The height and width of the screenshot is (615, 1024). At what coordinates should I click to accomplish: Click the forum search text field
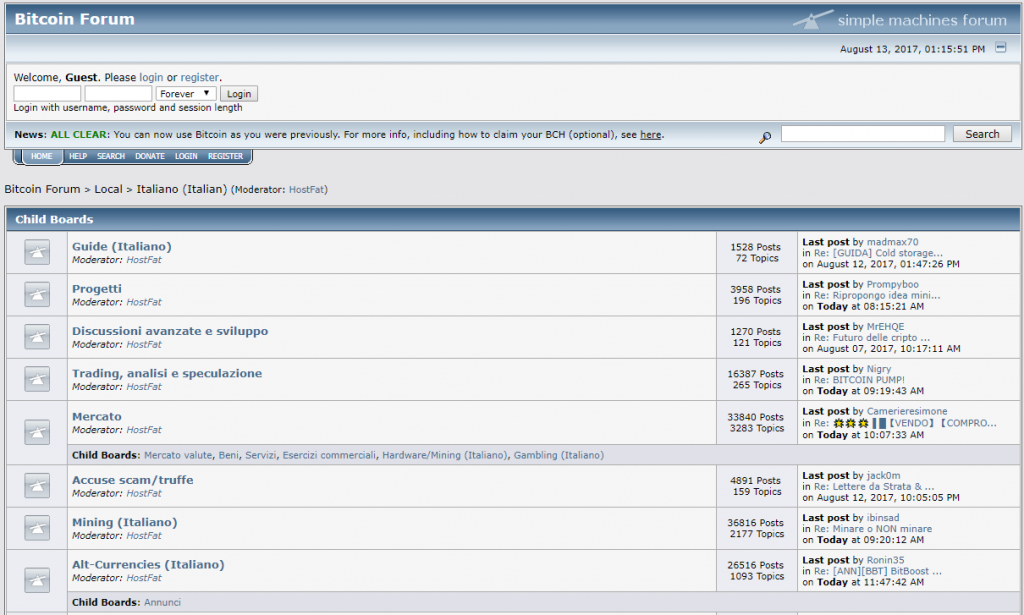(x=863, y=134)
